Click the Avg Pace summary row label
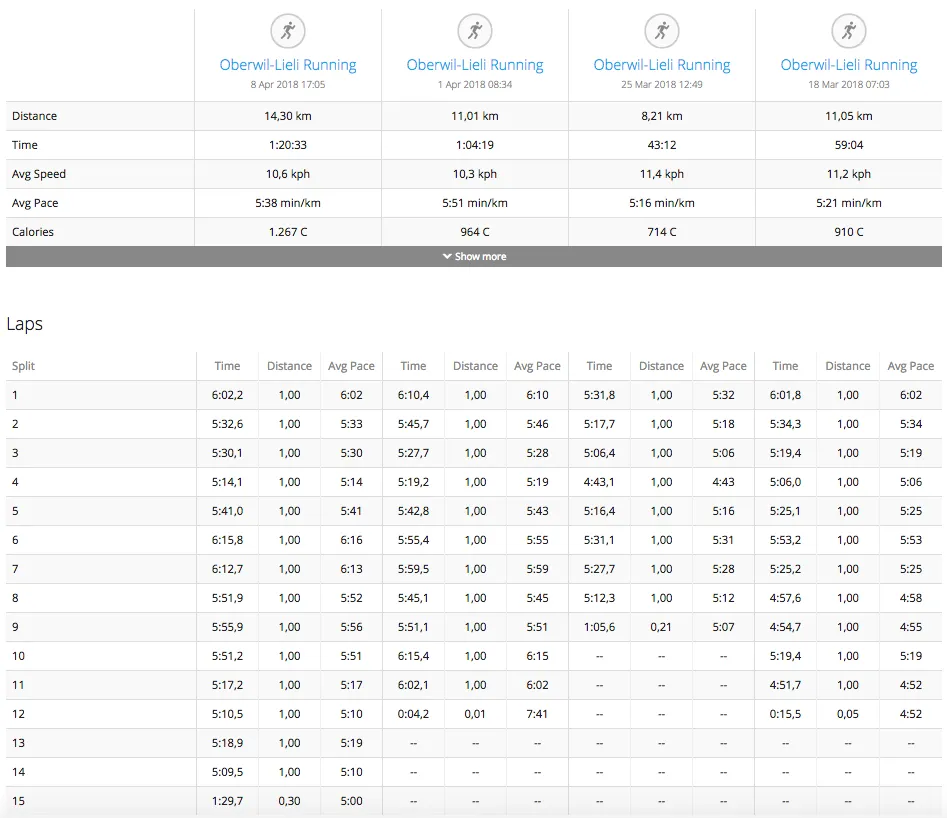This screenshot has width=947, height=818. click(x=35, y=203)
